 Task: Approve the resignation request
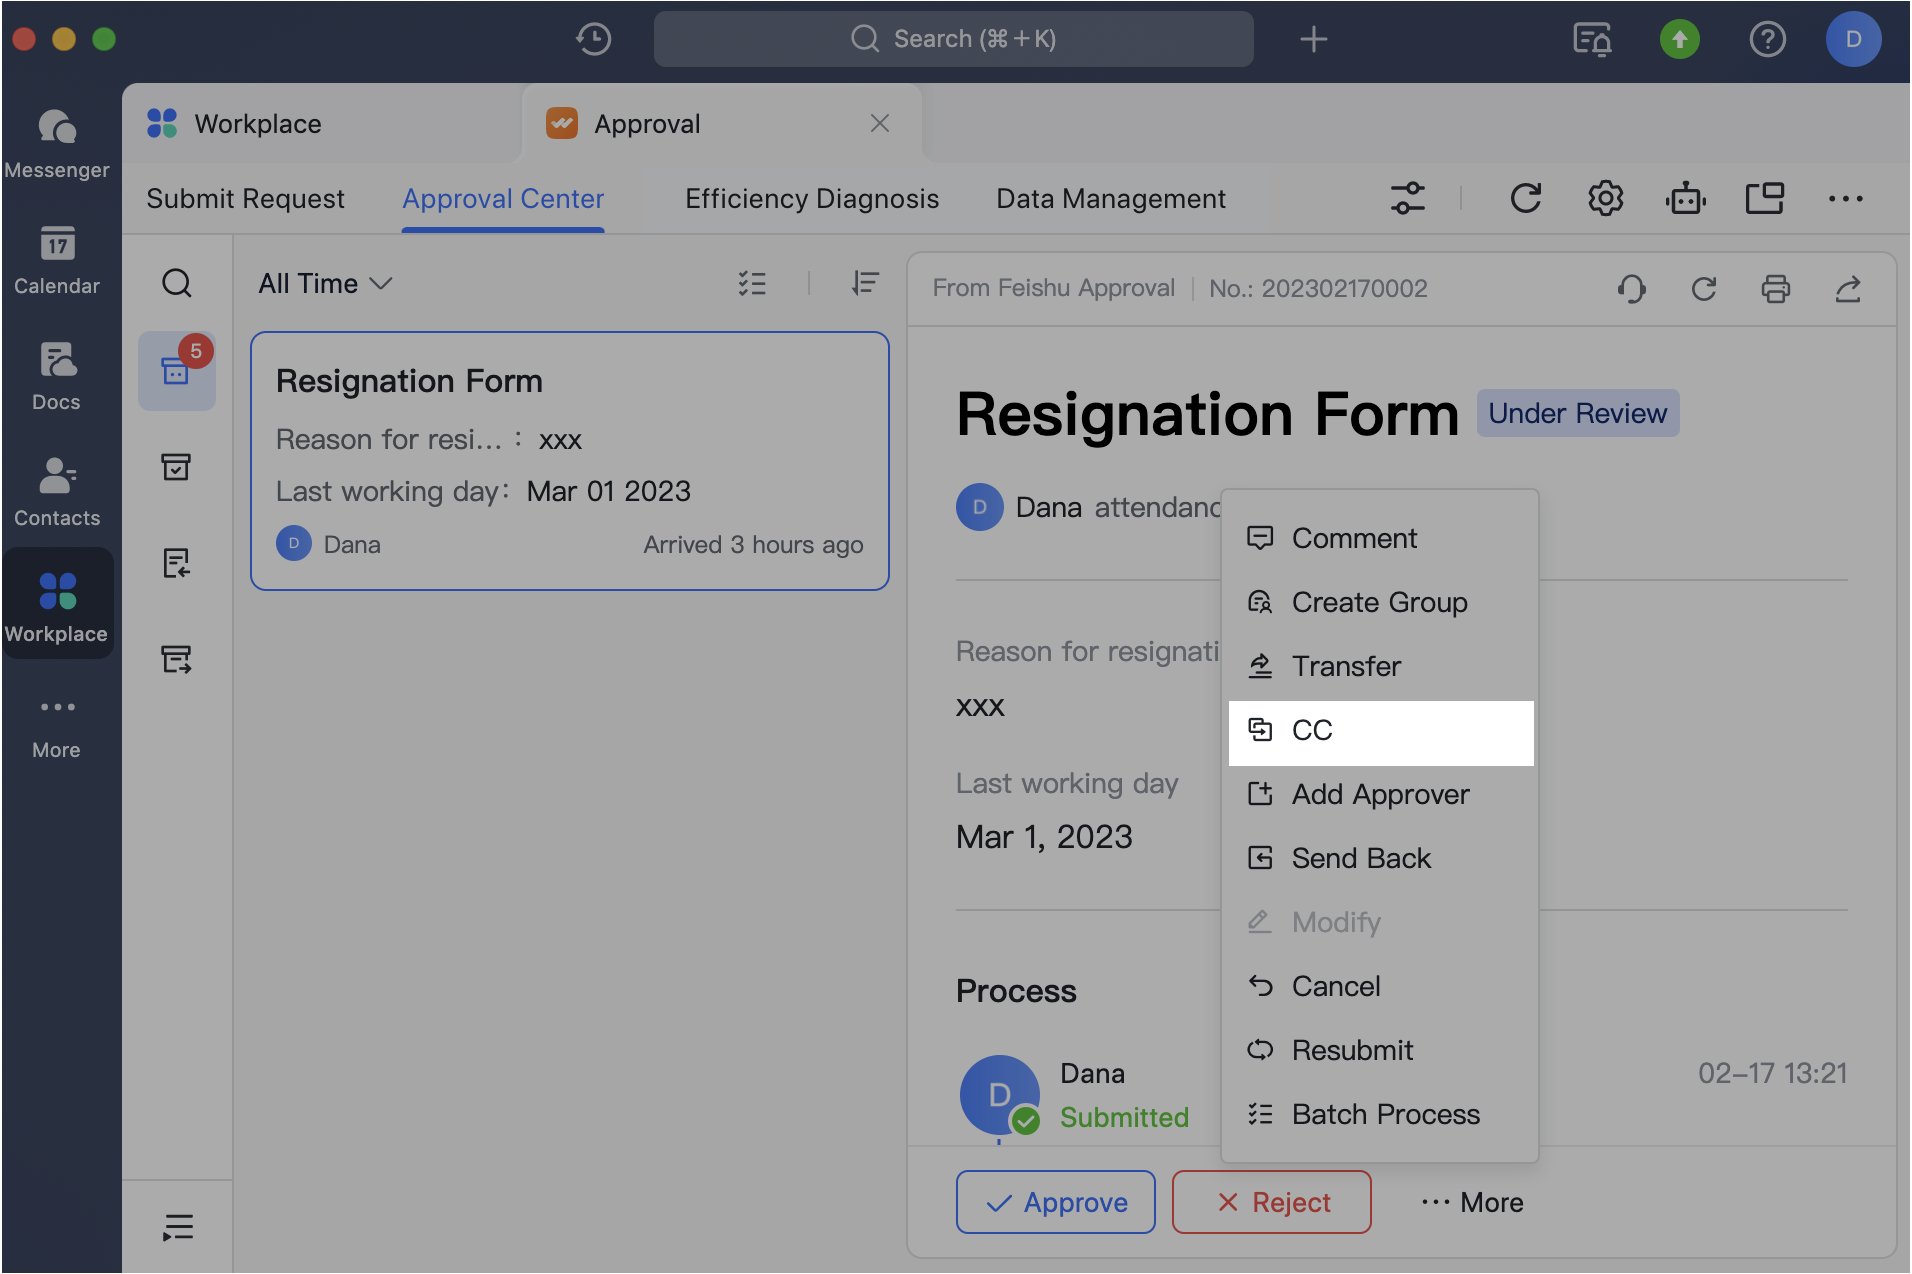1055,1202
